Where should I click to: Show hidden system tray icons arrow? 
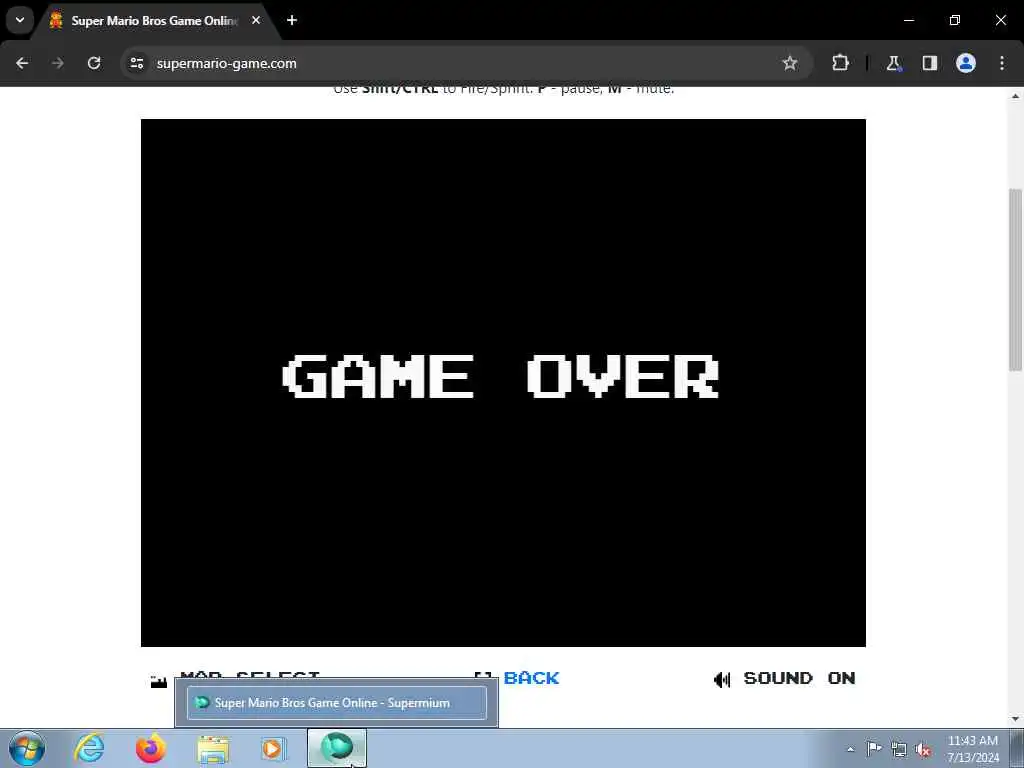click(x=850, y=749)
